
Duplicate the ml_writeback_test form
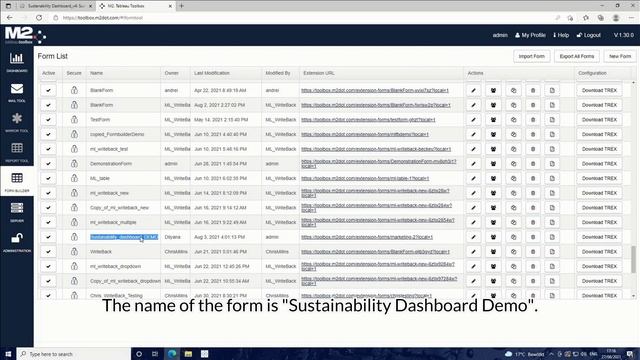pyautogui.click(x=513, y=149)
